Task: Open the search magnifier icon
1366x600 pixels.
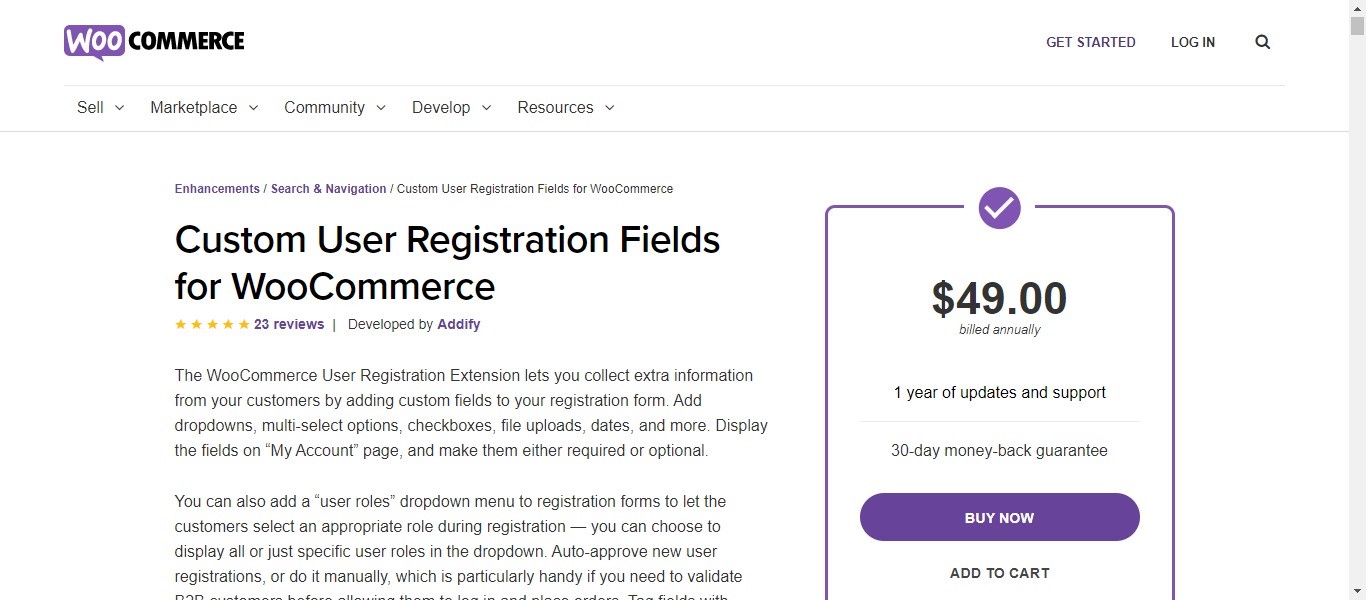Action: [x=1263, y=42]
